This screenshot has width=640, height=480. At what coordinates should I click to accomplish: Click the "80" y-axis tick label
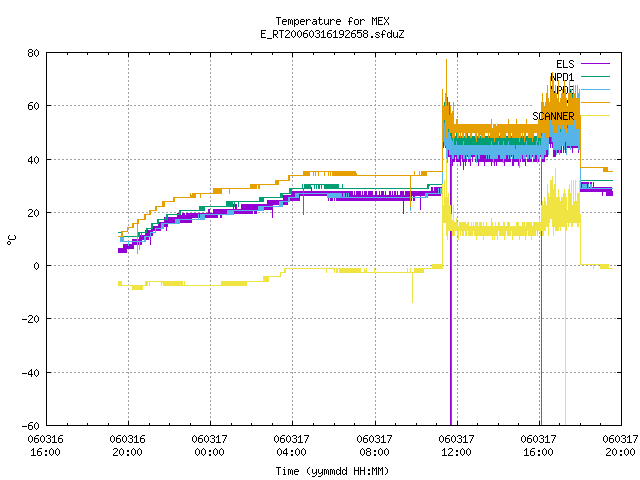pos(33,53)
